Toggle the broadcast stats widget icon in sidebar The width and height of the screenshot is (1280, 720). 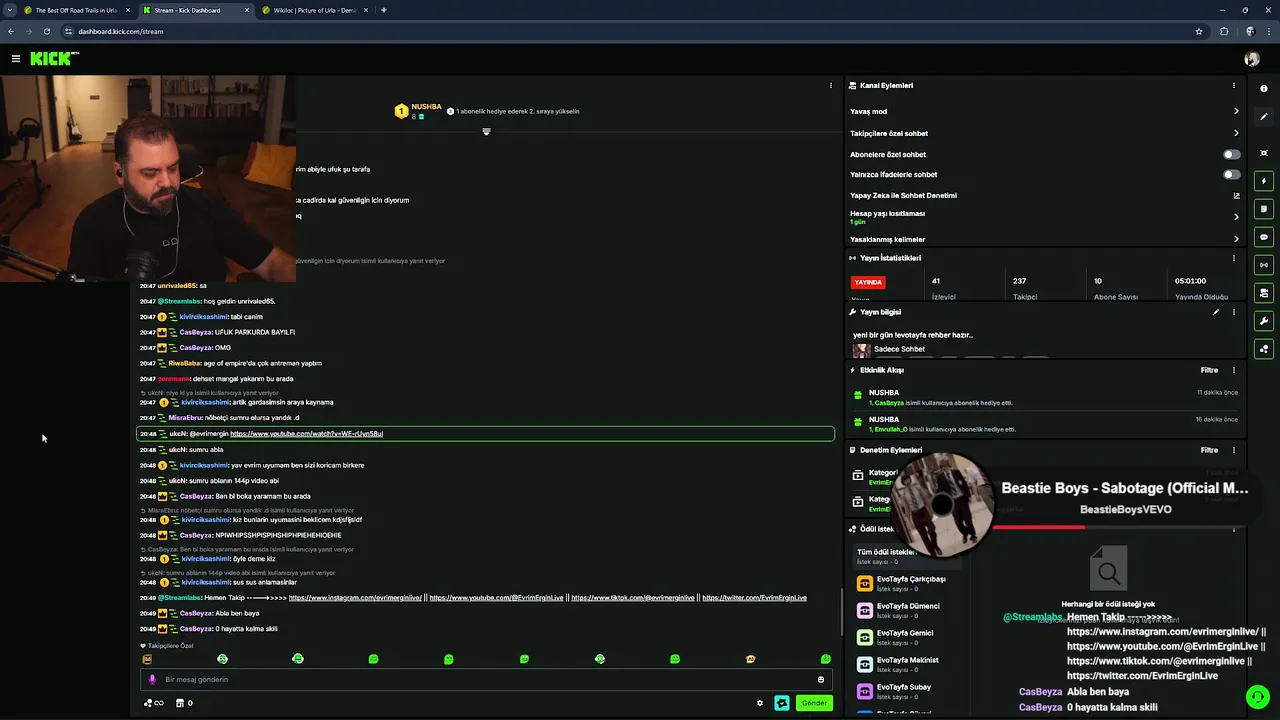point(1264,265)
